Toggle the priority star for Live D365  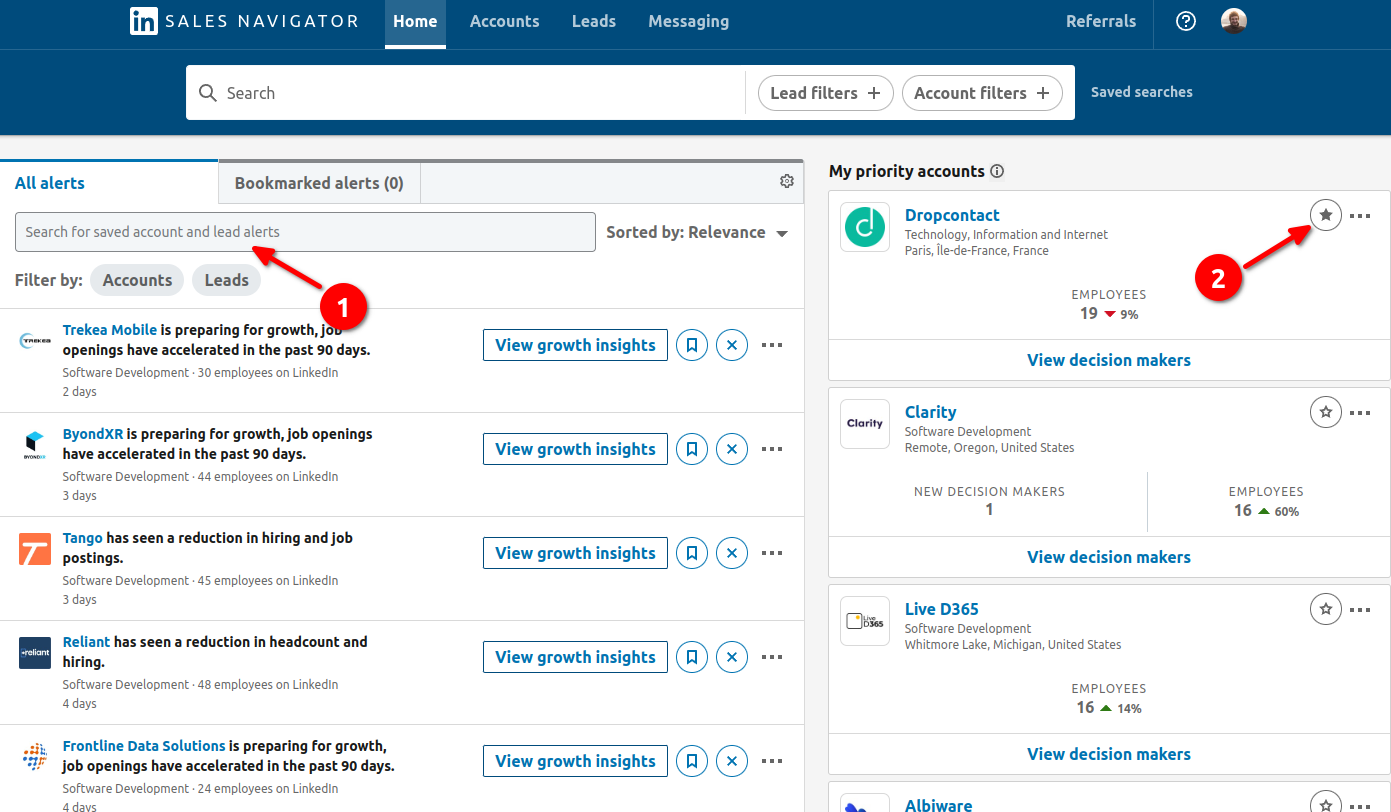pos(1326,609)
